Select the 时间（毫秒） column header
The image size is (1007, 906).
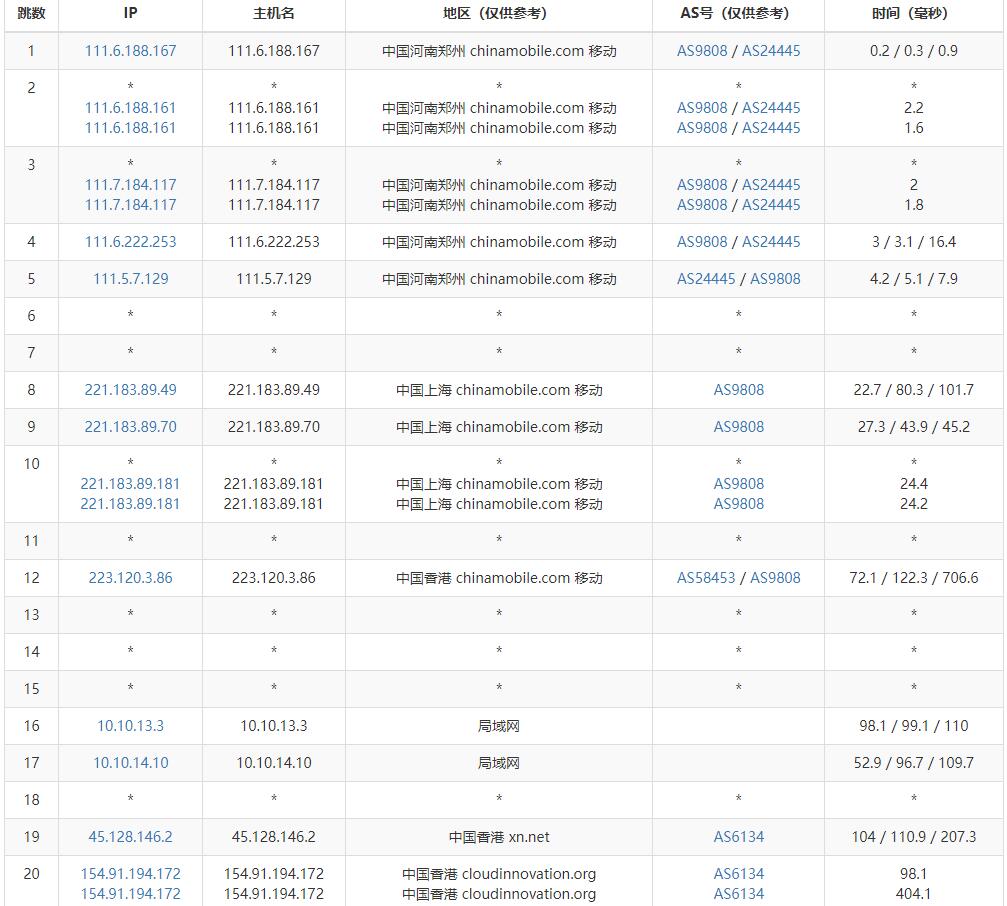[914, 13]
